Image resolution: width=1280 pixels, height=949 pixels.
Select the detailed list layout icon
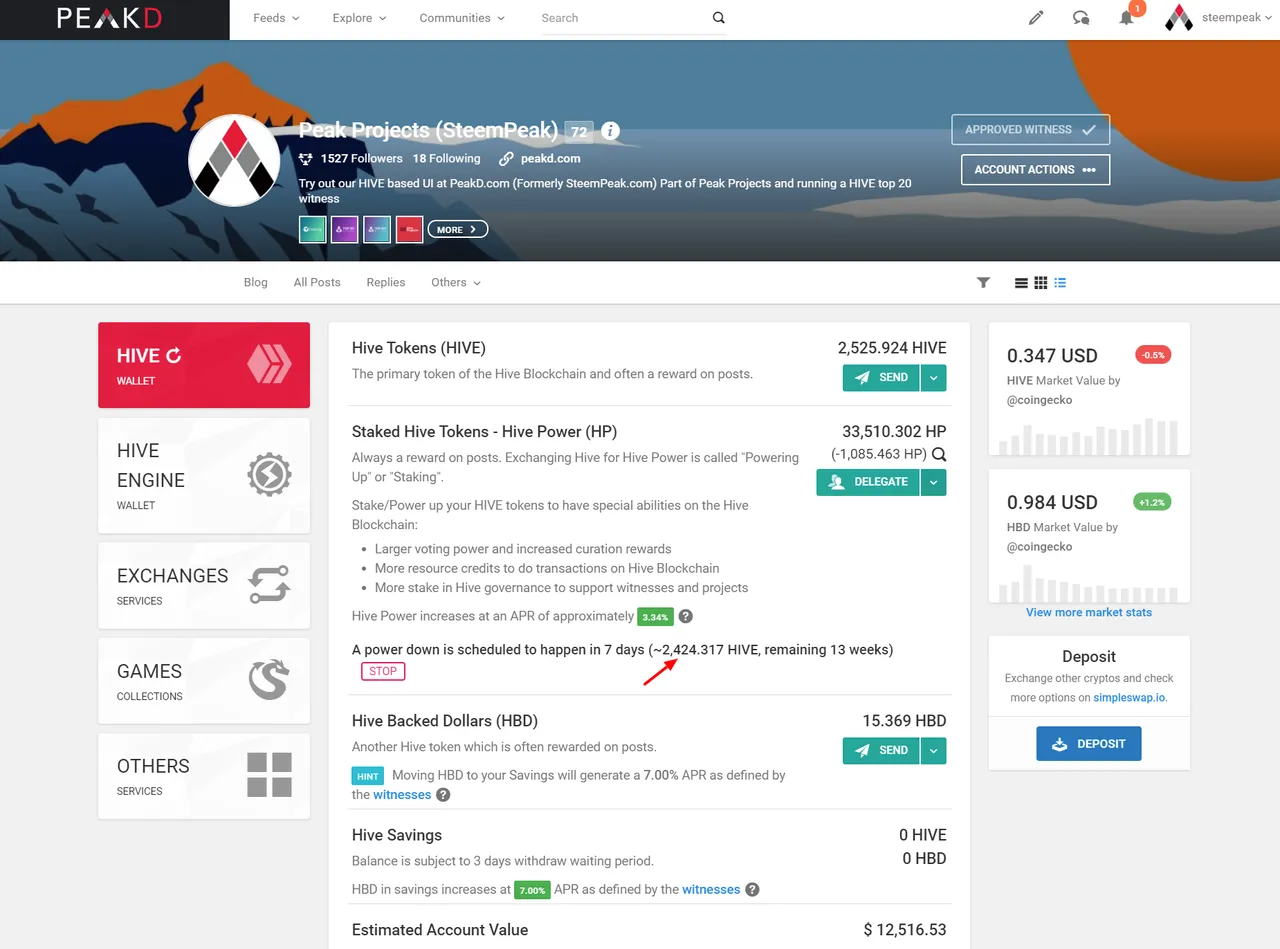click(x=1060, y=283)
